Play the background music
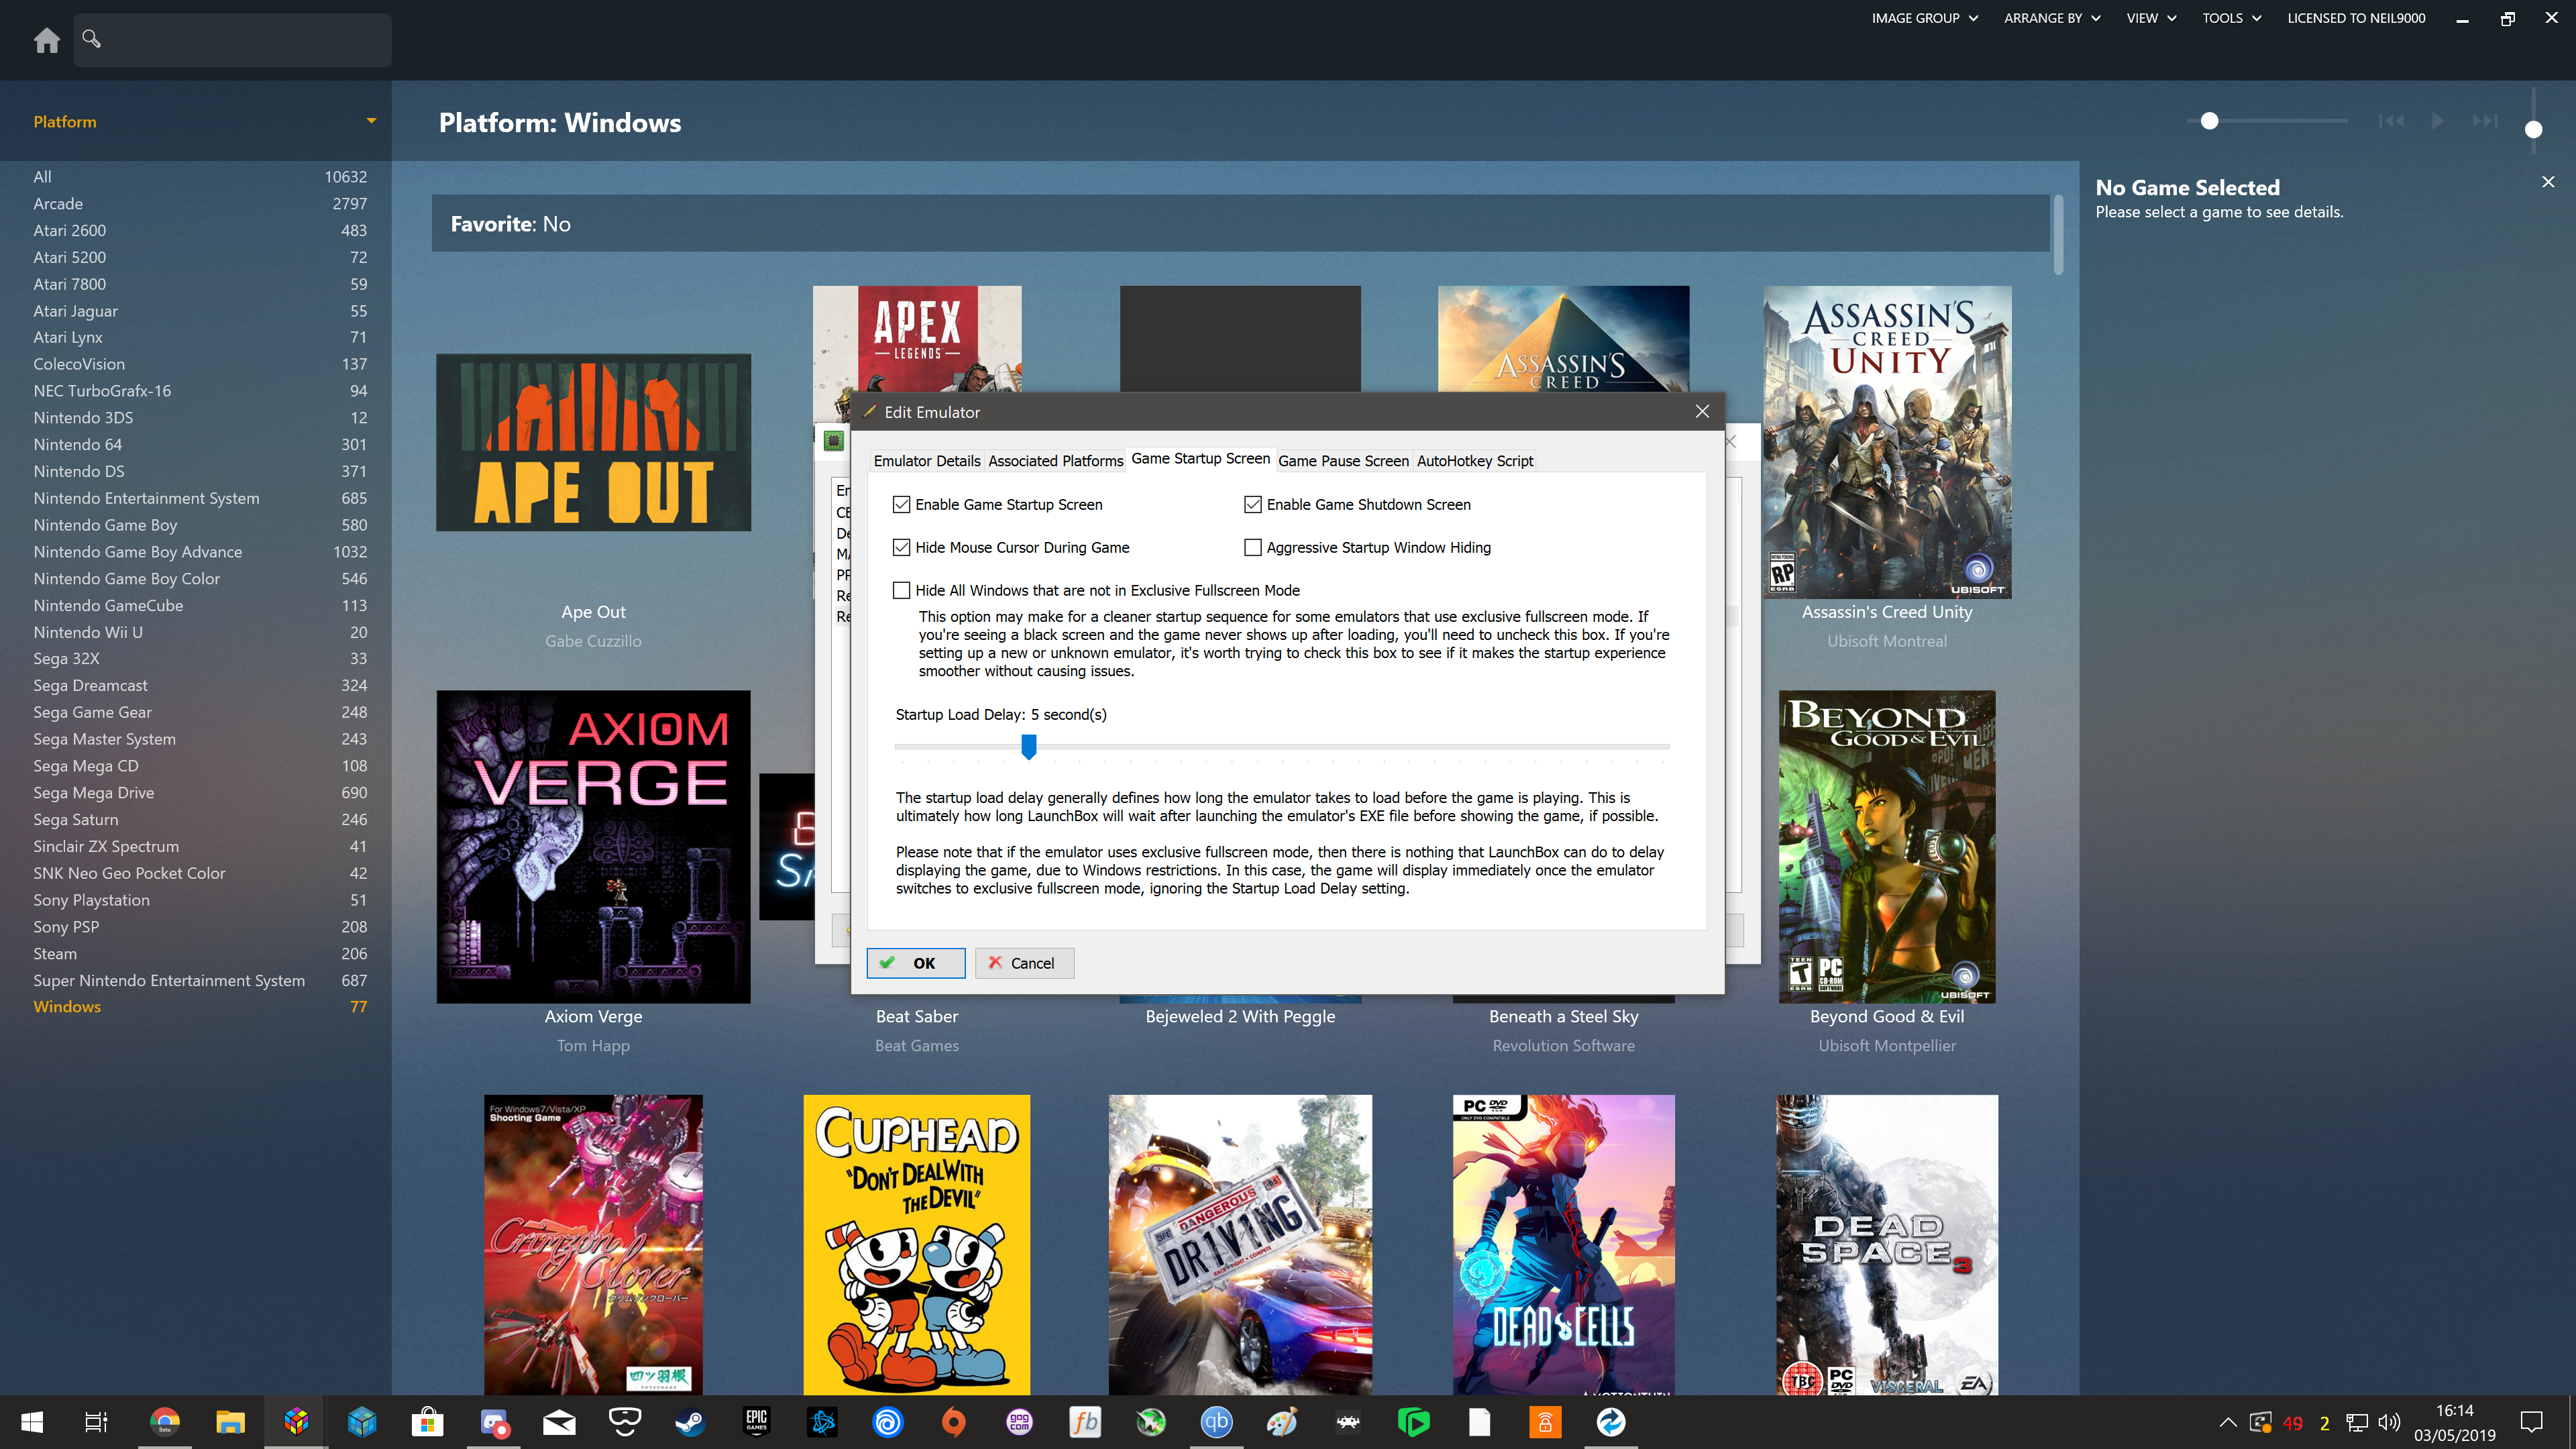 point(2437,121)
